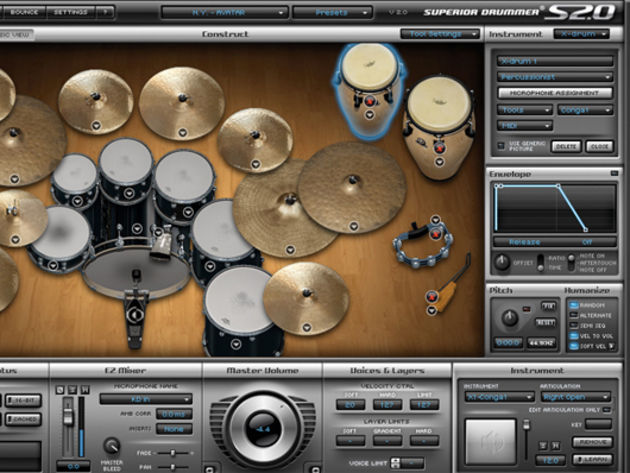The height and width of the screenshot is (473, 630).
Task: Toggle the Vel to Vol option
Action: tap(573, 336)
